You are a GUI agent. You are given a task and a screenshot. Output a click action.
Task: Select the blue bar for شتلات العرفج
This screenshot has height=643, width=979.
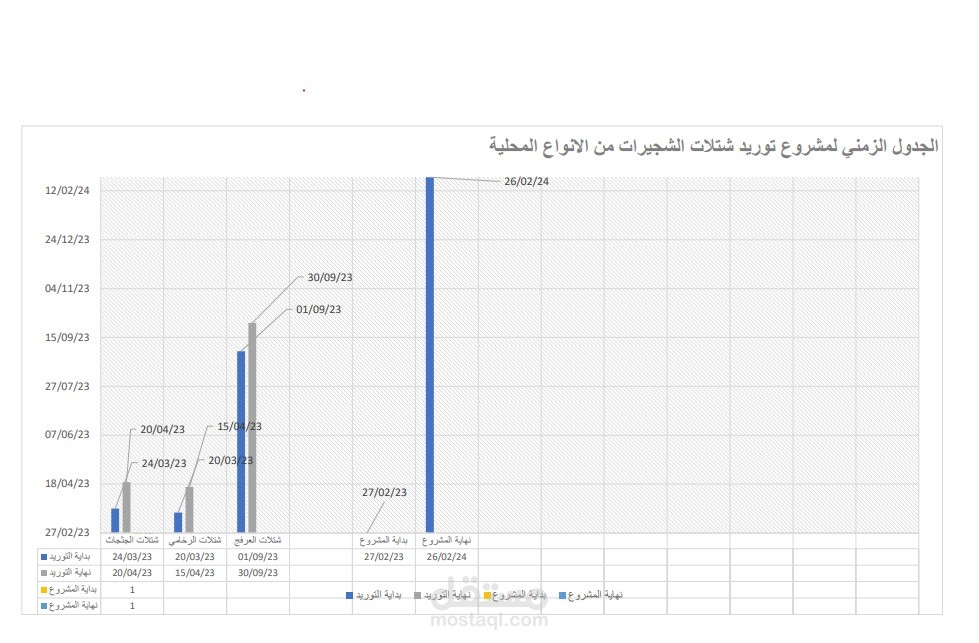[x=241, y=441]
